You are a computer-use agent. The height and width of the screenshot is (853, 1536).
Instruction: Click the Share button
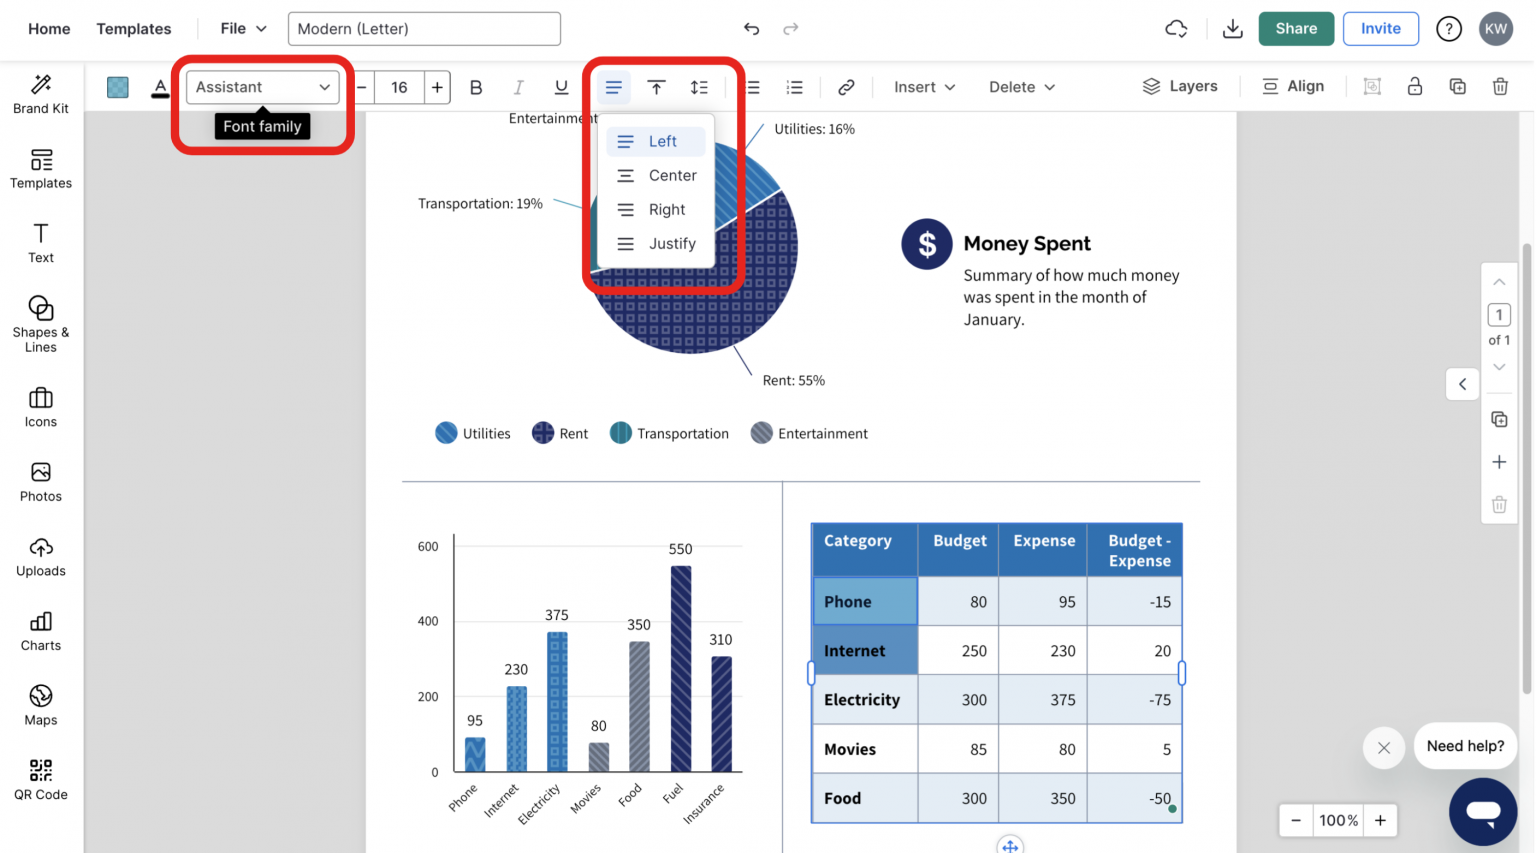tap(1295, 29)
